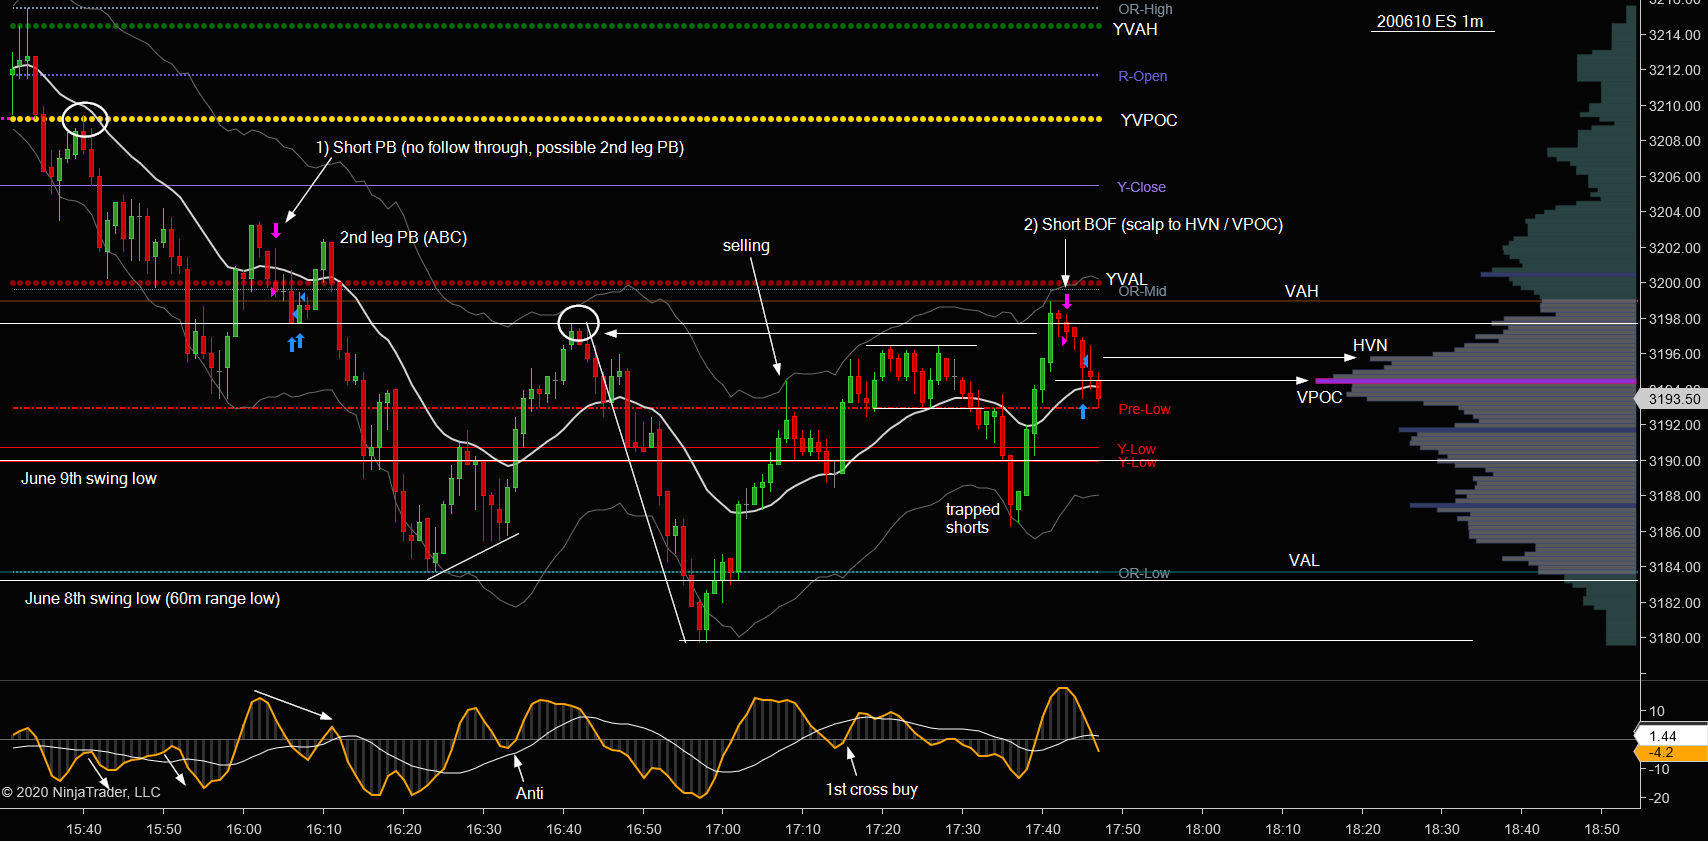Click the current price tag 3193.50
The height and width of the screenshot is (841, 1708).
pos(1672,398)
